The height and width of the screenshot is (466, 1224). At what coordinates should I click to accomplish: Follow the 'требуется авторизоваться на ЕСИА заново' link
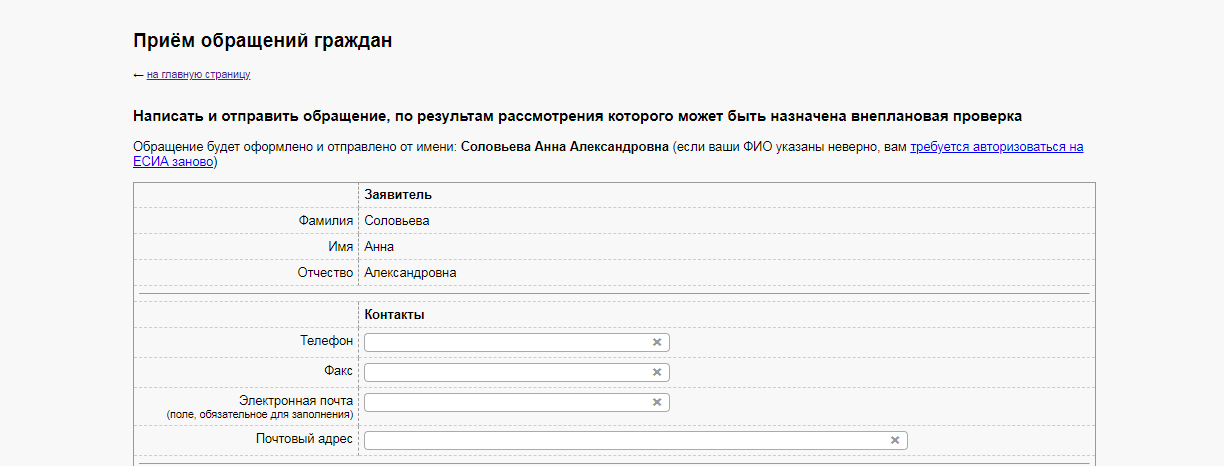[x=608, y=154]
